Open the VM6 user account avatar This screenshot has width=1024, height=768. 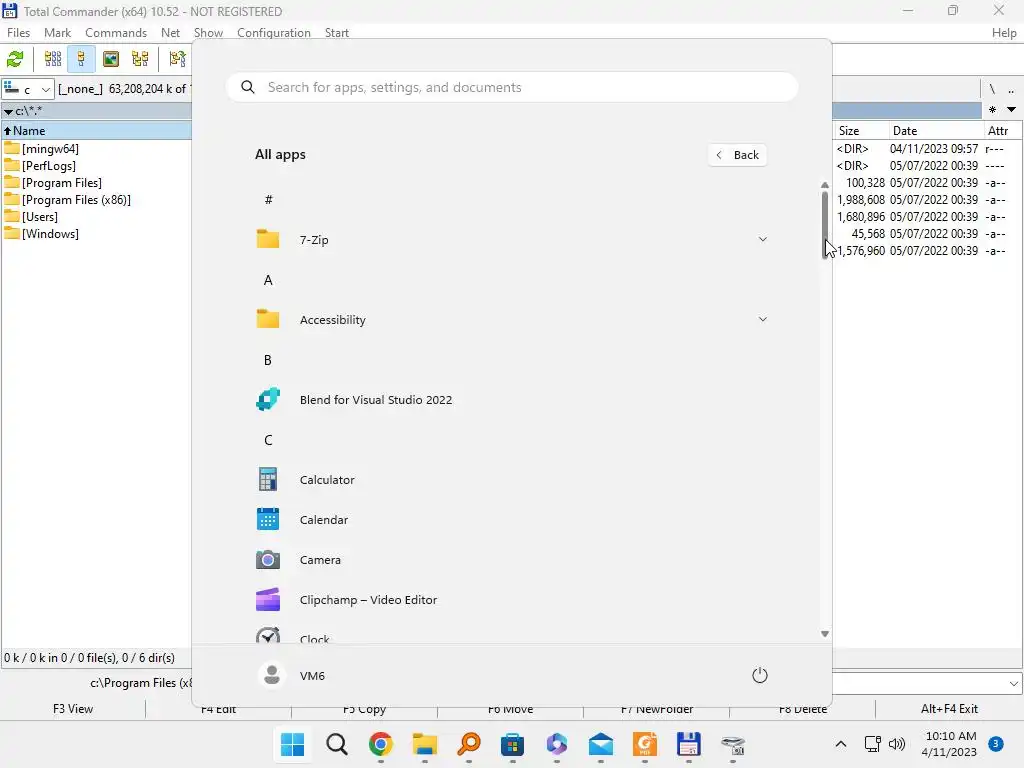272,675
